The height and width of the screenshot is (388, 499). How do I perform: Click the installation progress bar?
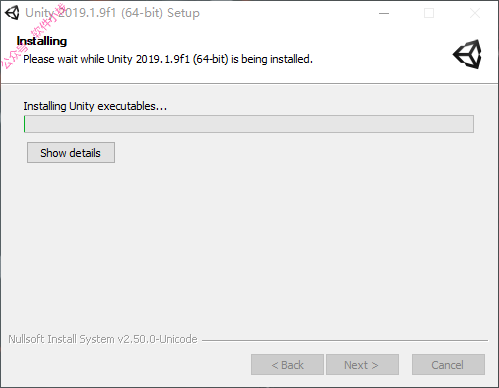249,124
